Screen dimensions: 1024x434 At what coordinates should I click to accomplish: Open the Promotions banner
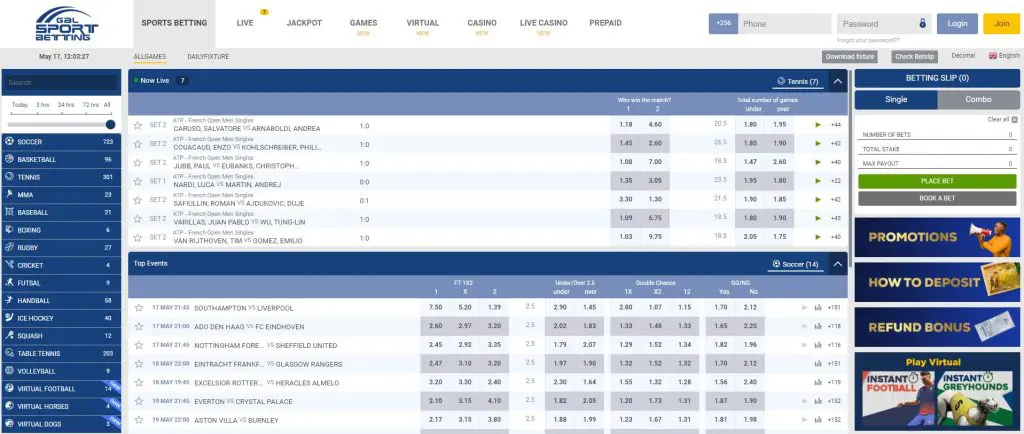(937, 238)
